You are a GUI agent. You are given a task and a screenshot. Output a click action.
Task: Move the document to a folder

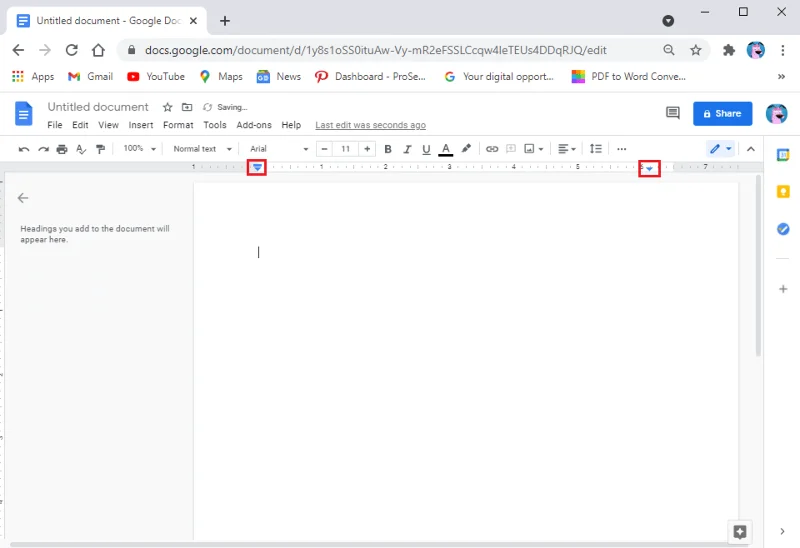click(187, 107)
